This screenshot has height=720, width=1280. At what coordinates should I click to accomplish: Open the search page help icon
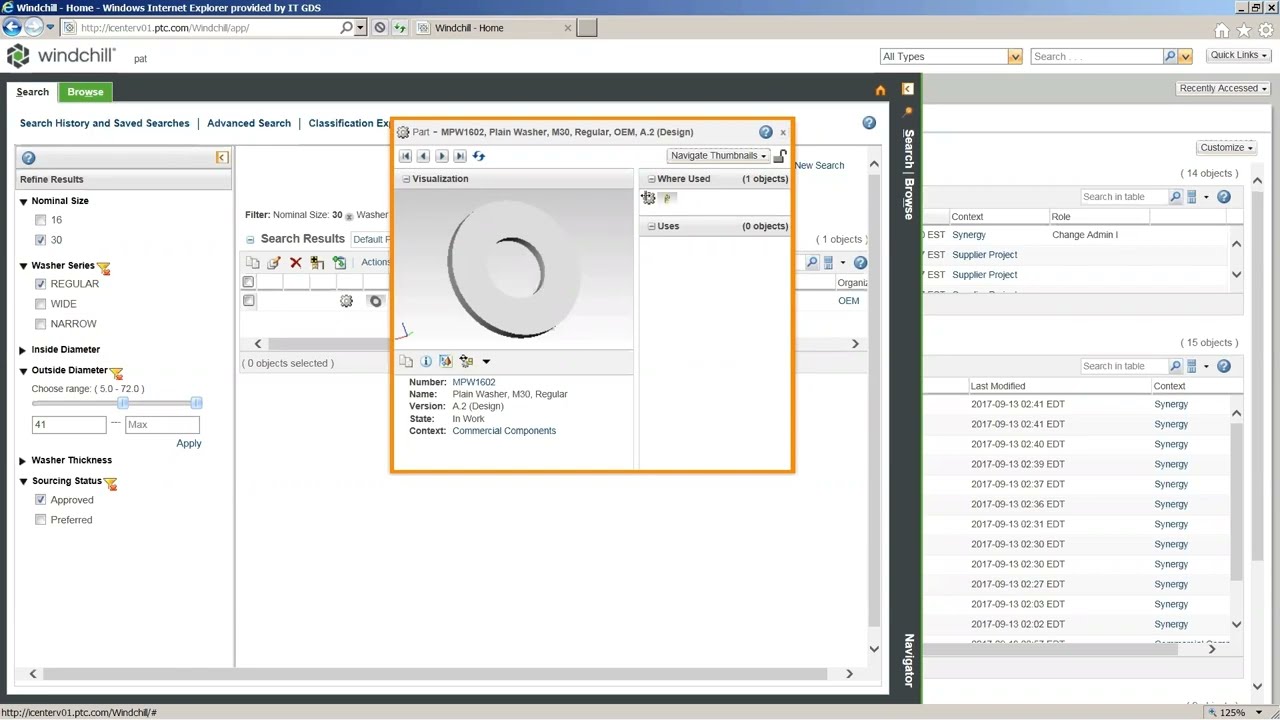click(869, 123)
